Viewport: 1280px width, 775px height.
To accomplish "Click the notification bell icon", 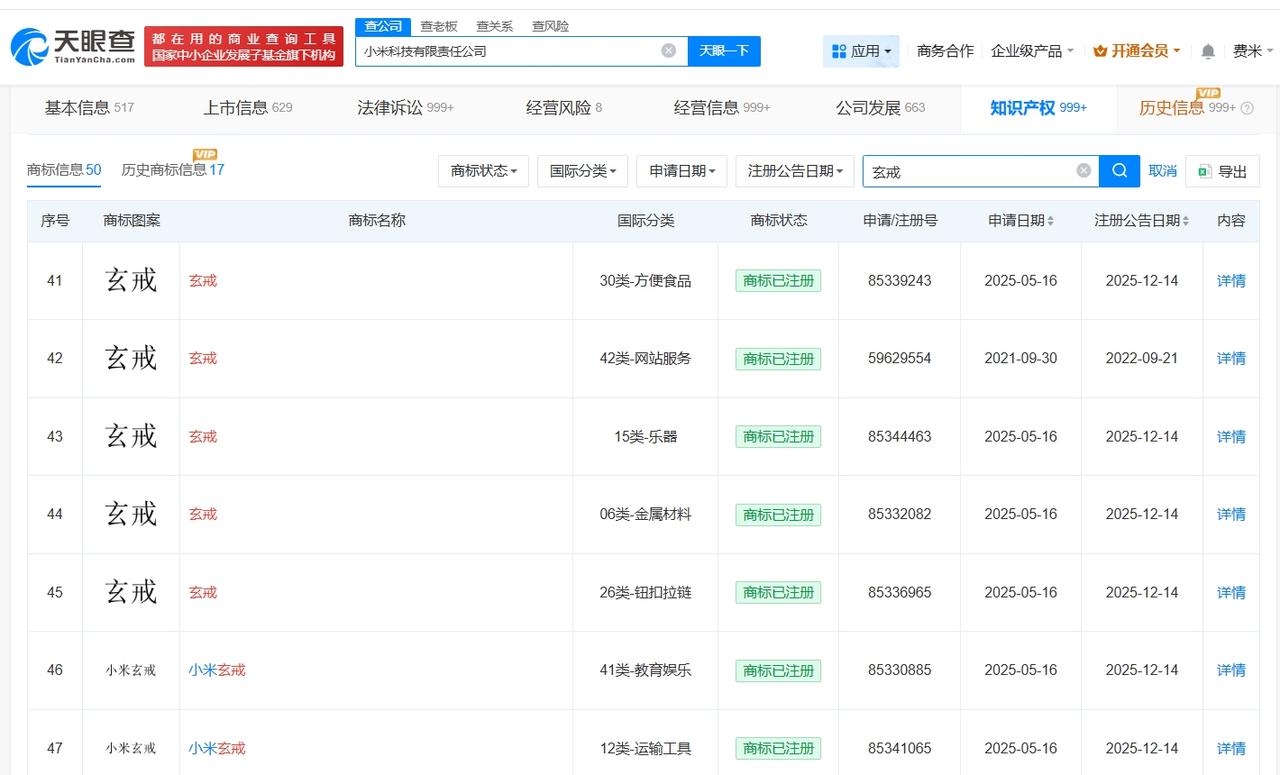I will pyautogui.click(x=1208, y=51).
